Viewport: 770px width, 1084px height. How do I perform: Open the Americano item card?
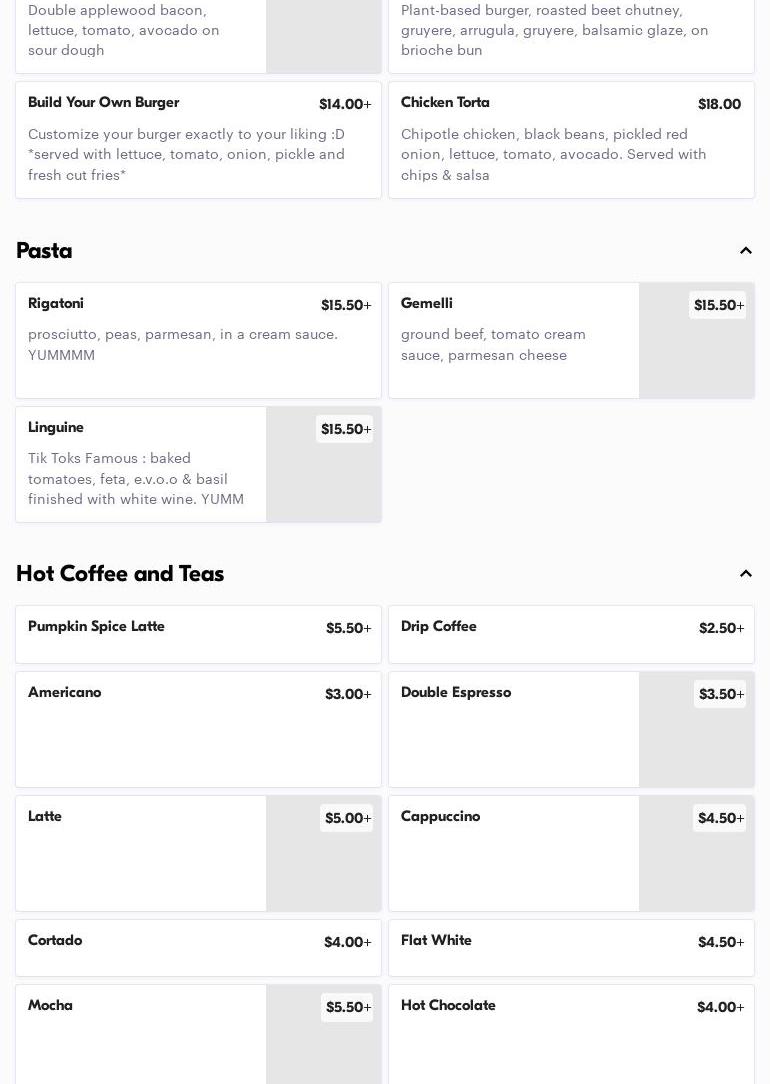click(198, 729)
